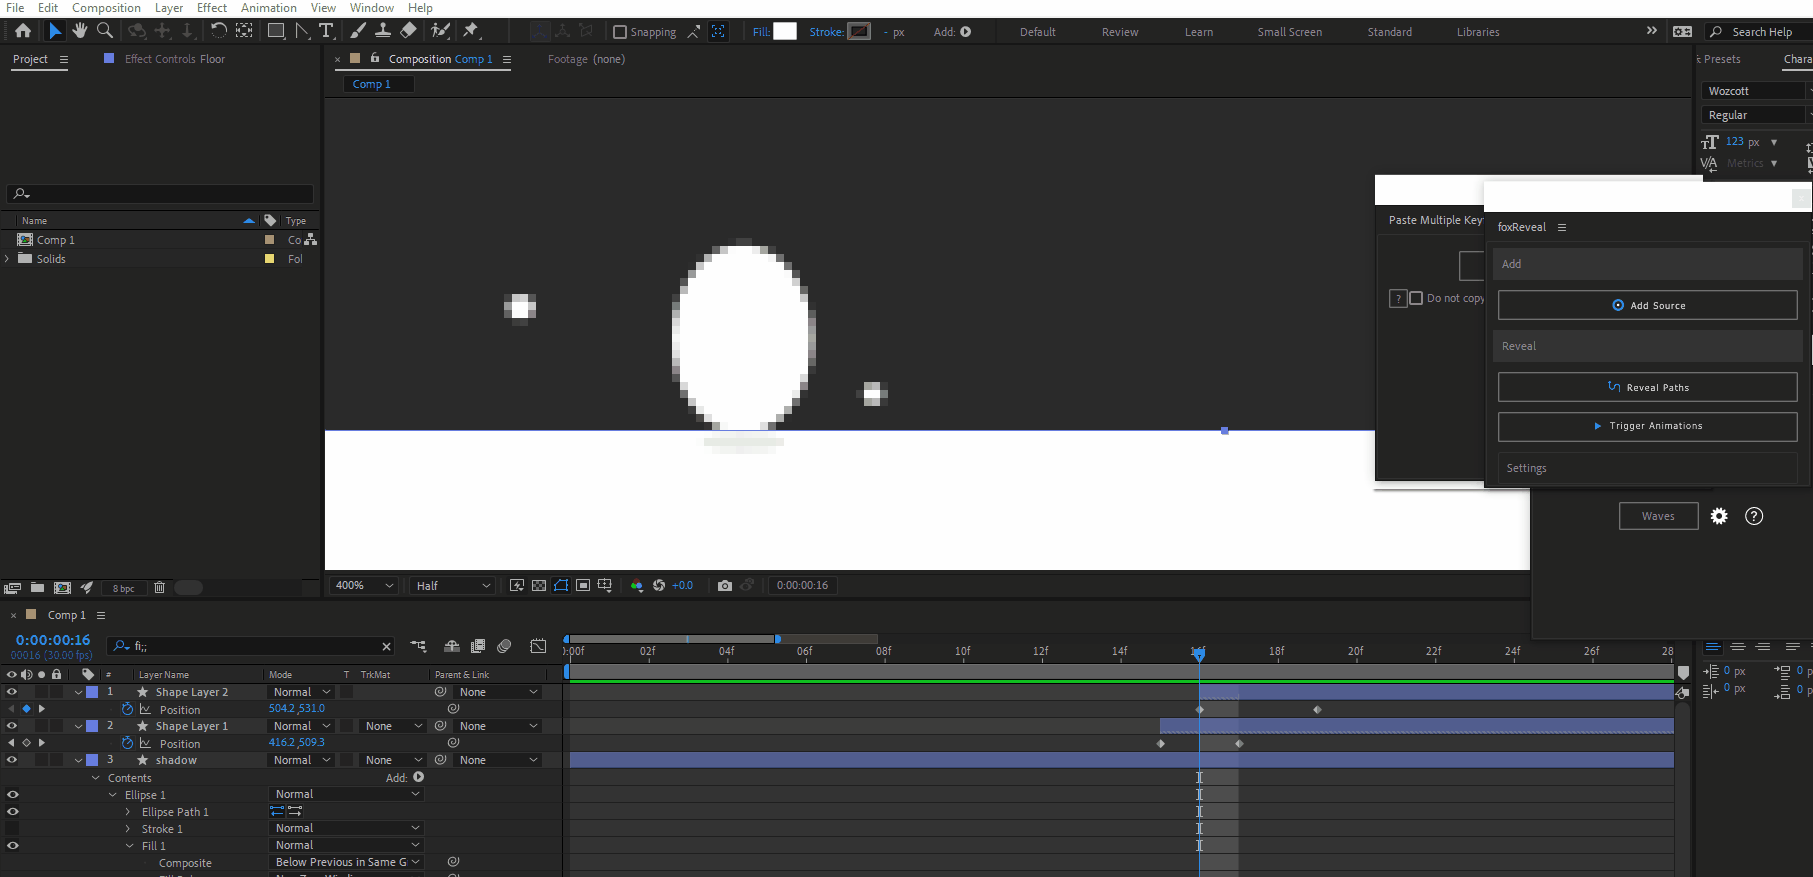The height and width of the screenshot is (877, 1813).
Task: Select the Brush tool
Action: [358, 31]
